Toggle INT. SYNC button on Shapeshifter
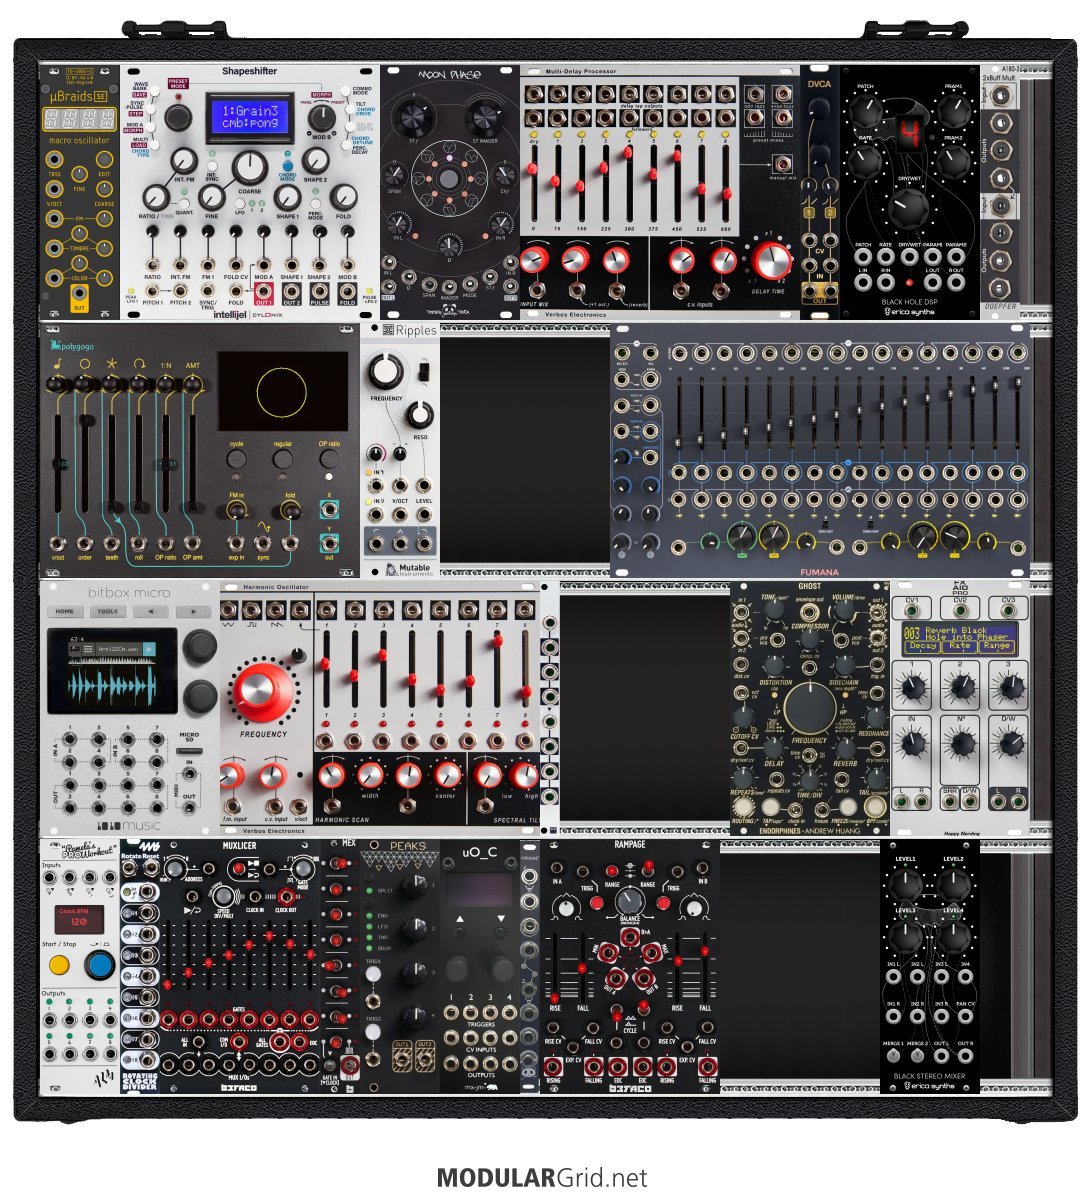 coord(212,166)
